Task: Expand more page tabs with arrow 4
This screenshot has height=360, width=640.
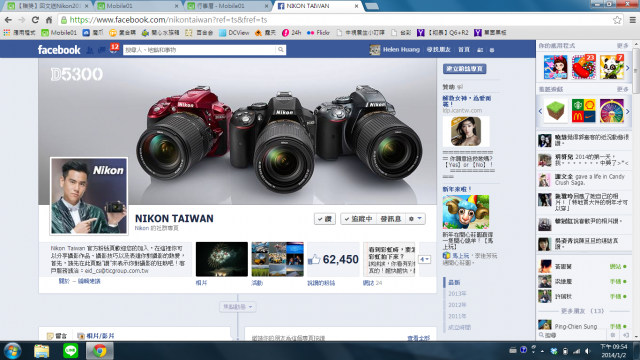Action: coord(424,259)
